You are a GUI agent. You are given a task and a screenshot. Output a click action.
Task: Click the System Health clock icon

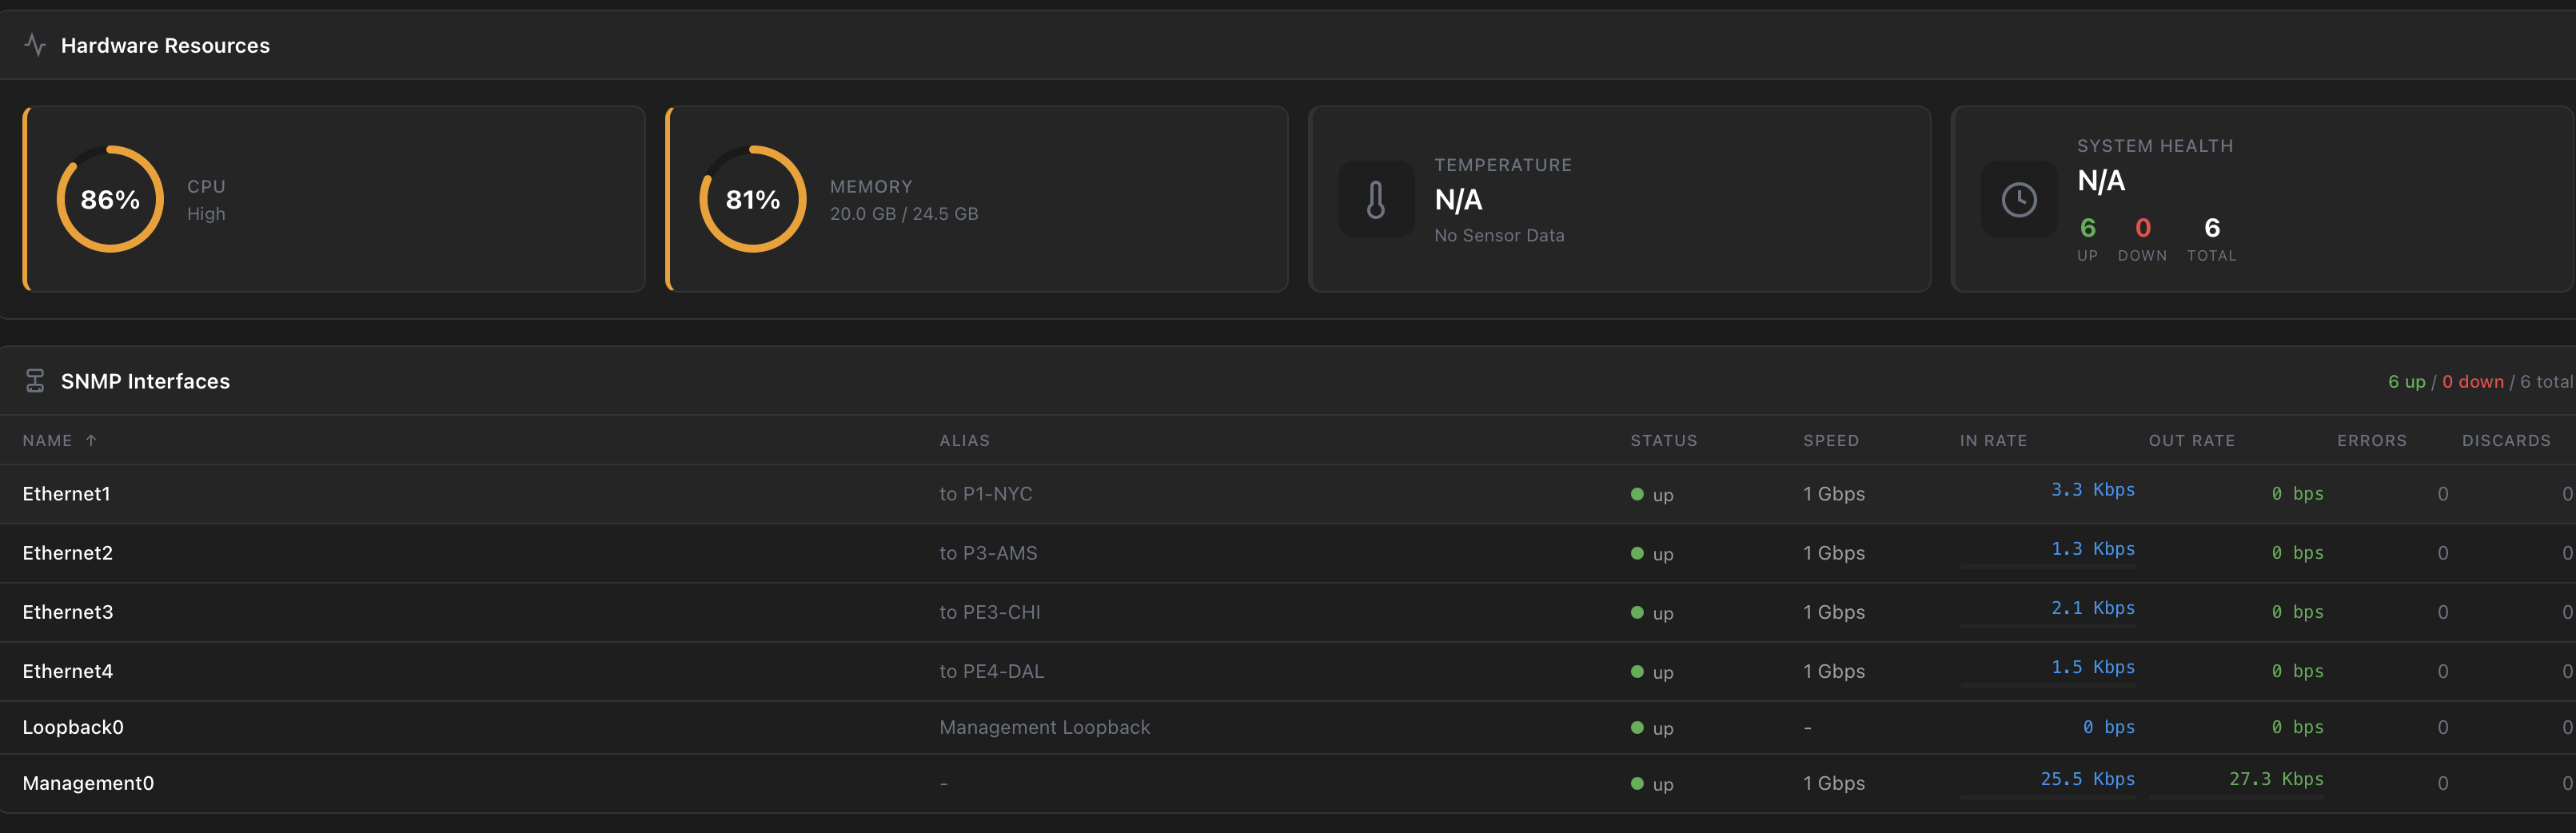tap(2018, 200)
